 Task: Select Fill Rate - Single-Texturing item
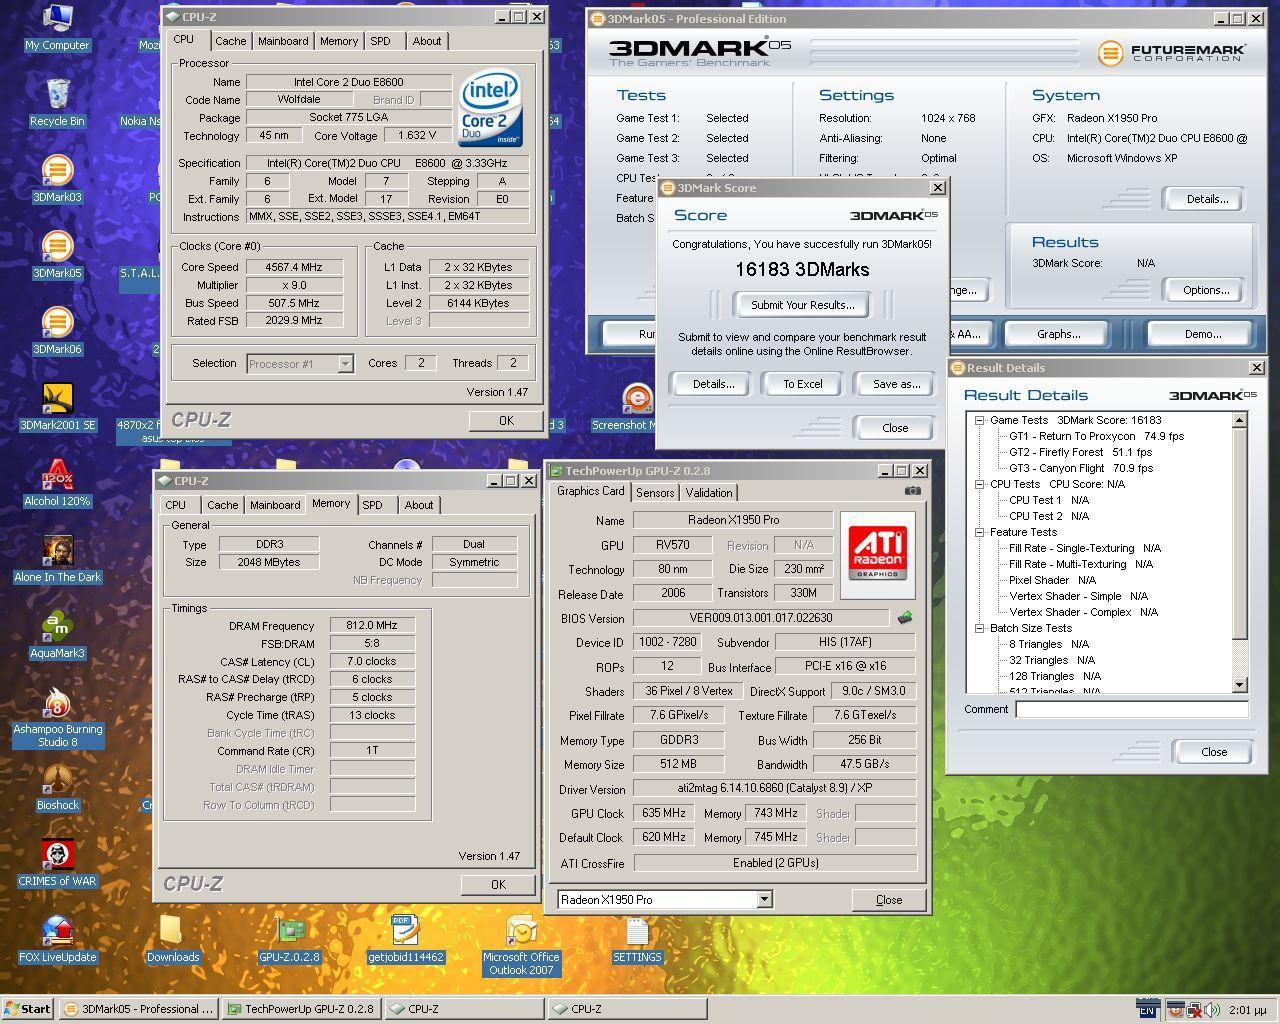[1085, 549]
